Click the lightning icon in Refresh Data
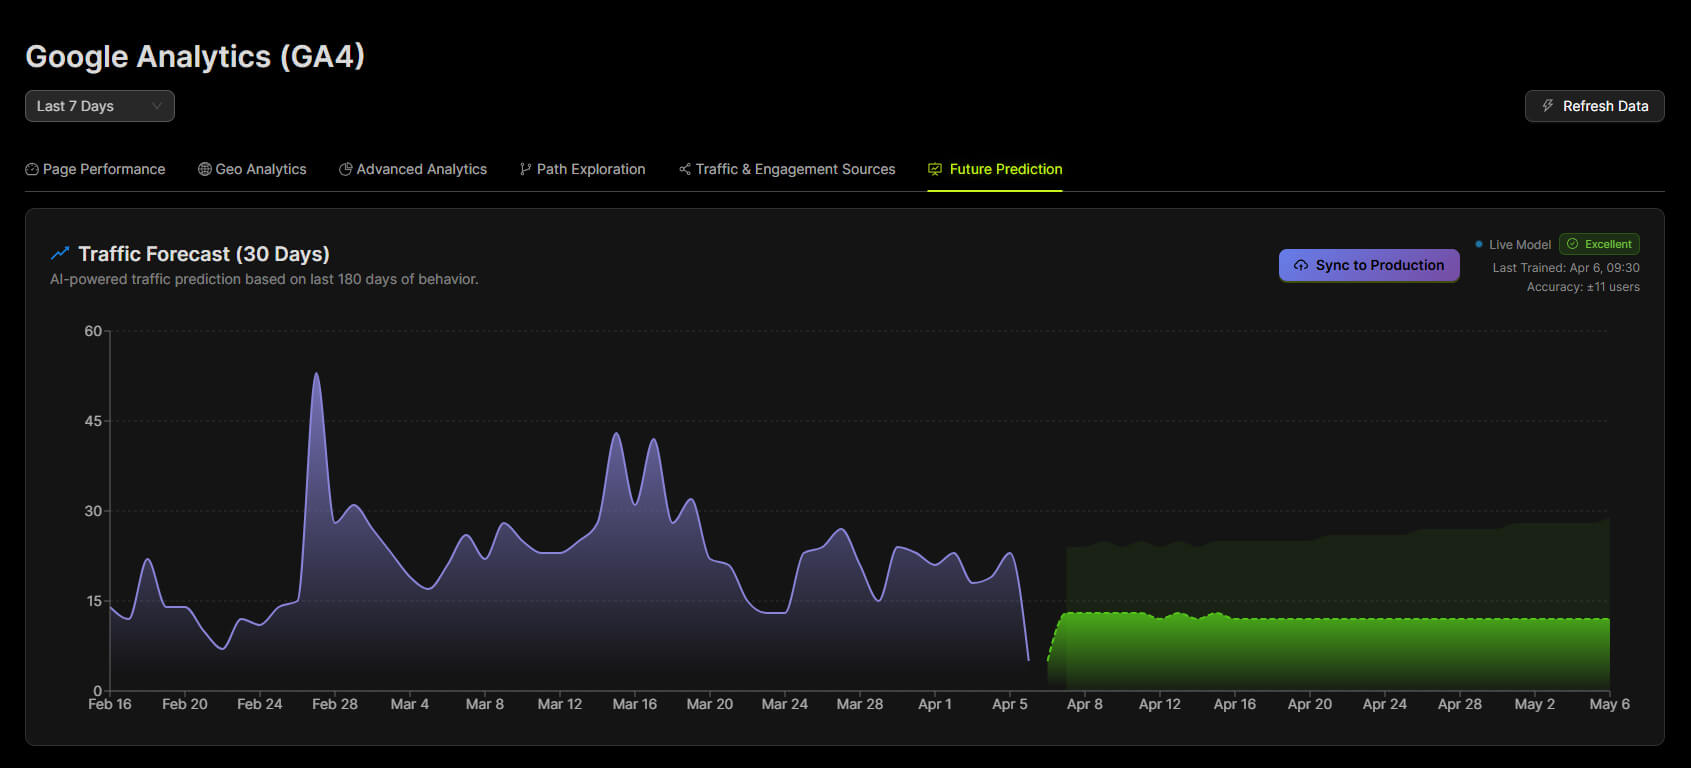This screenshot has height=768, width=1691. (x=1548, y=106)
